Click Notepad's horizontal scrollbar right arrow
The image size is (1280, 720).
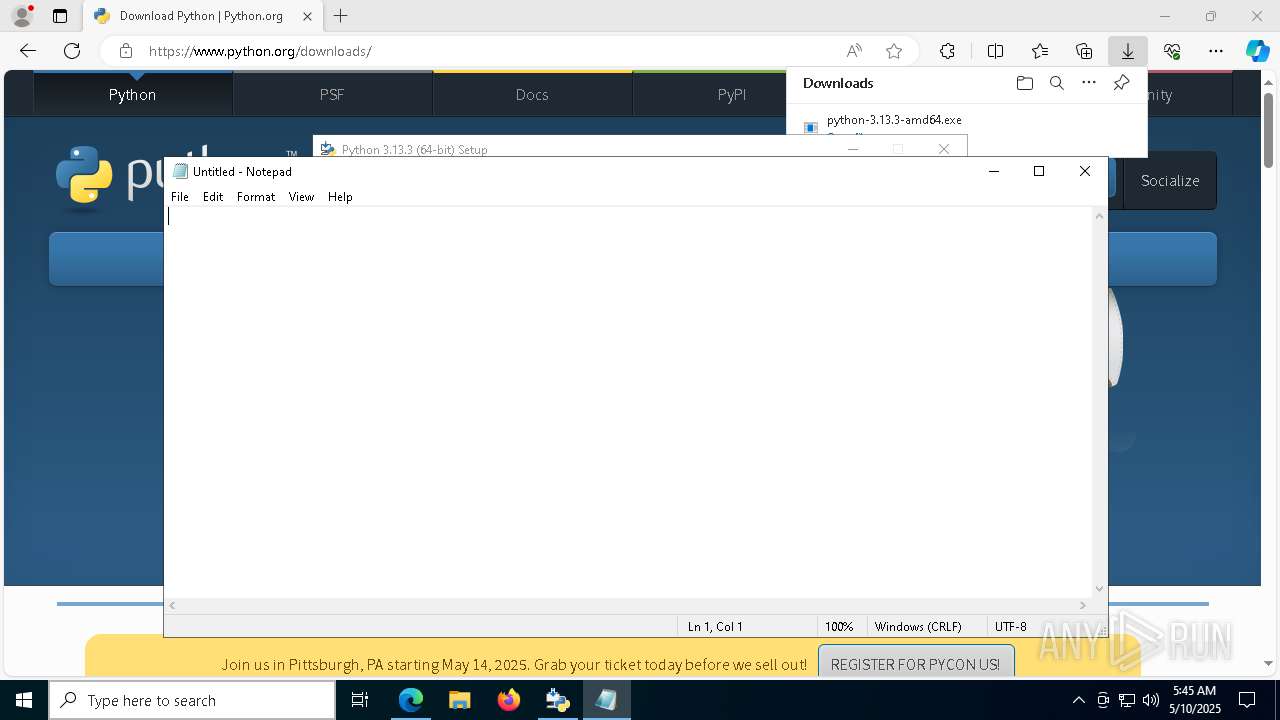[x=1083, y=605]
